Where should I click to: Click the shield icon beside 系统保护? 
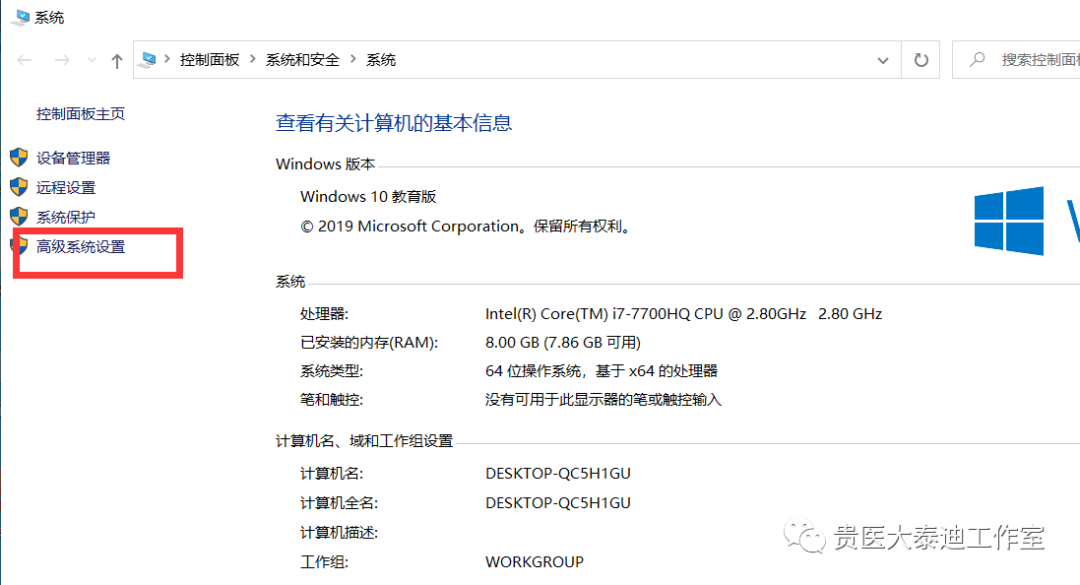click(x=19, y=216)
